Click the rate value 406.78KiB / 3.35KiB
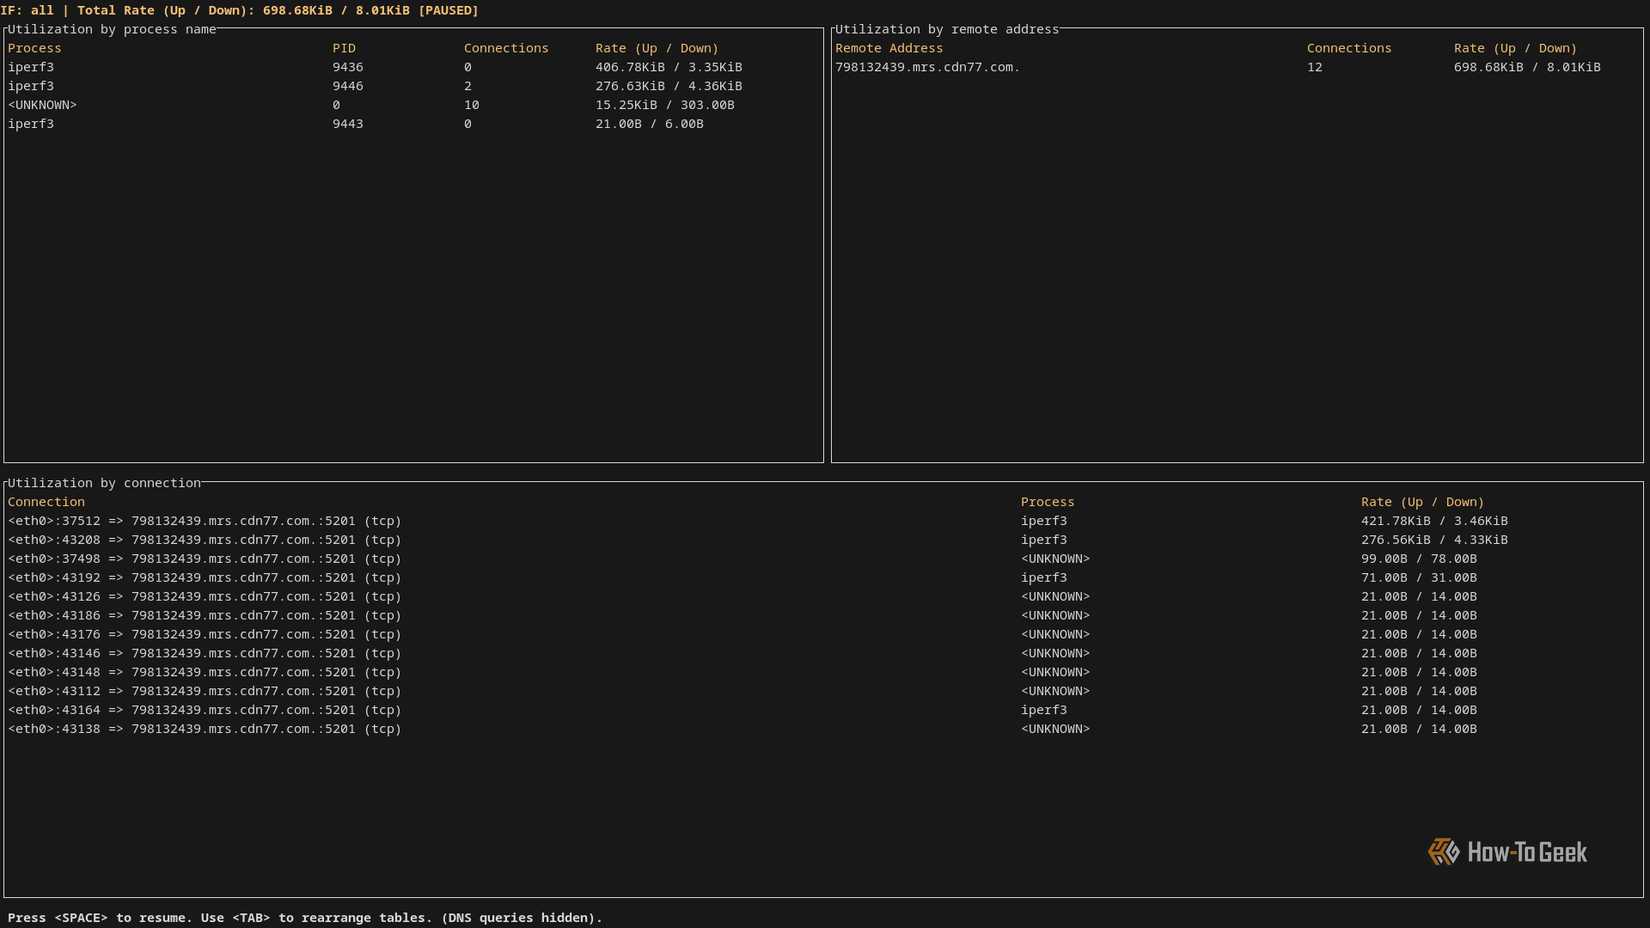This screenshot has height=928, width=1650. [x=669, y=67]
